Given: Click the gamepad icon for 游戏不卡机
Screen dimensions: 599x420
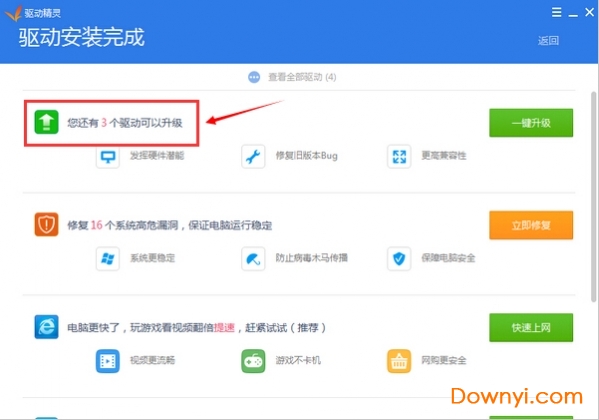Looking at the screenshot, I should click(253, 361).
